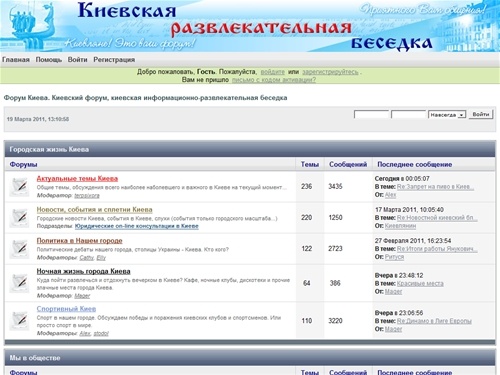Open last post Re:Новостной киевский бл
This screenshot has height=375, width=500.
(x=437, y=218)
